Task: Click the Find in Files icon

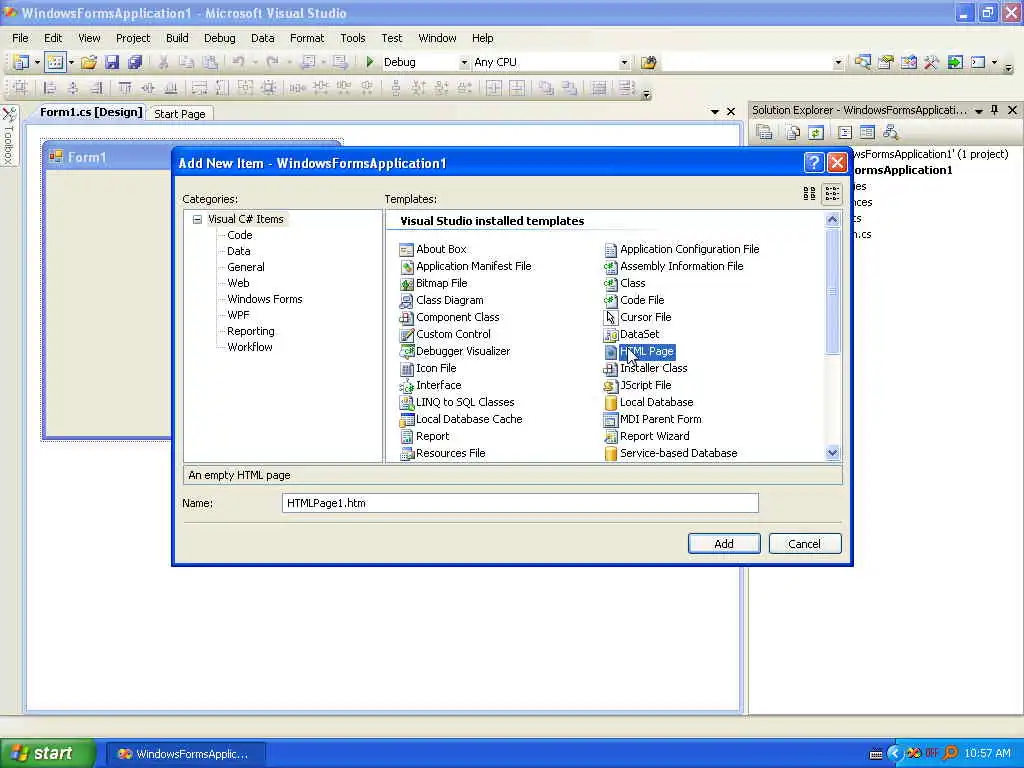Action: (x=648, y=62)
